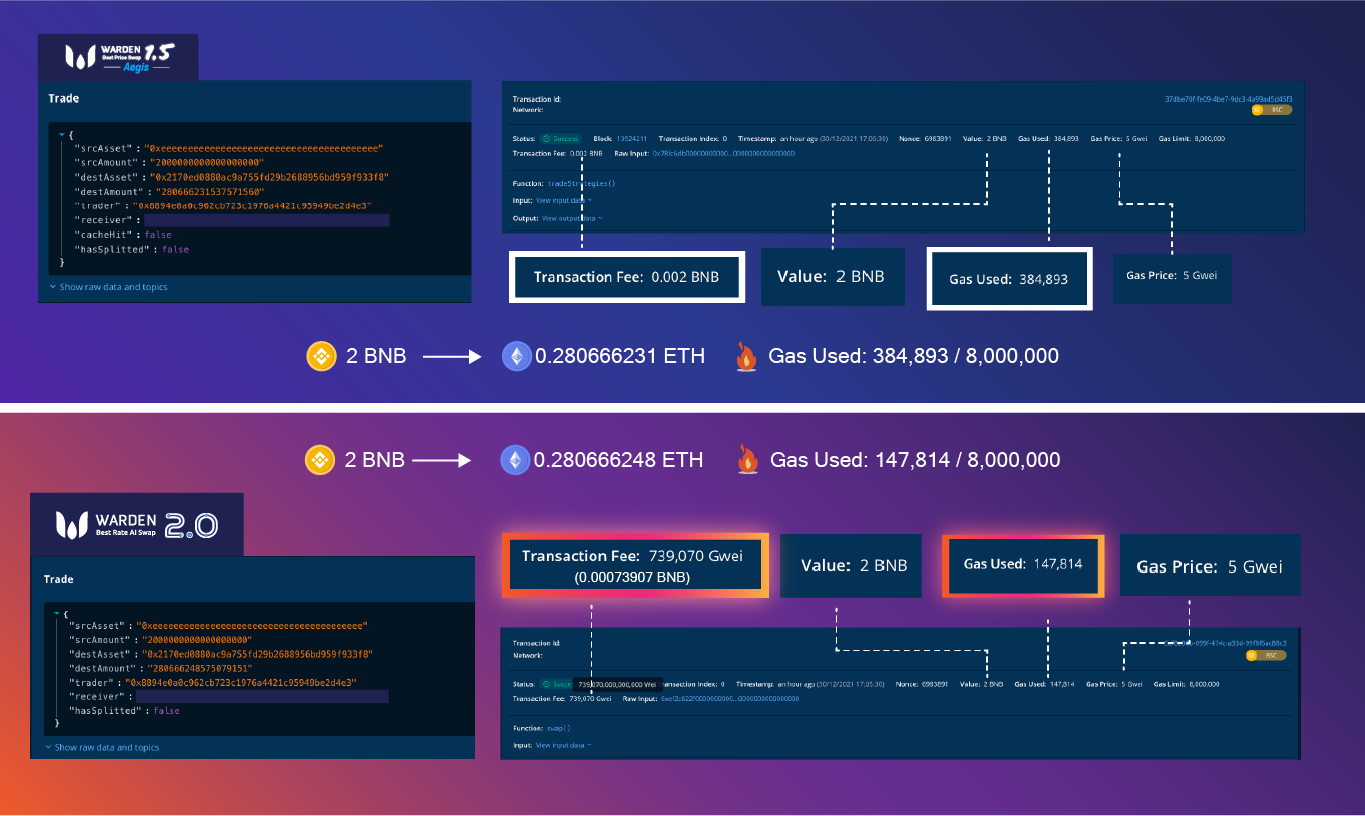Click the tradeStrategies() function link
Image resolution: width=1365 pixels, height=816 pixels.
tap(582, 183)
